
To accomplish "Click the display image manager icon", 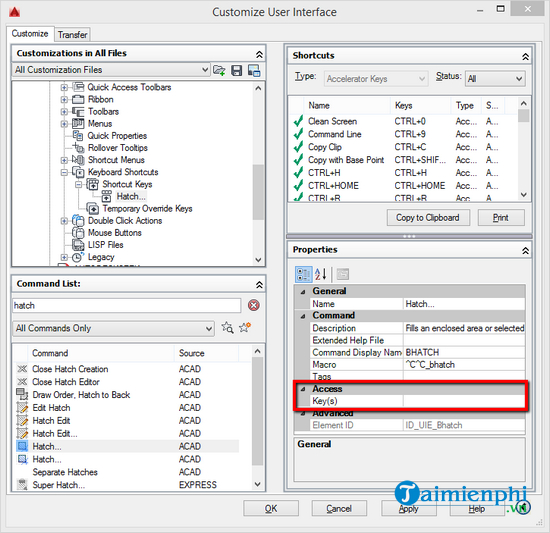I will coord(254,70).
